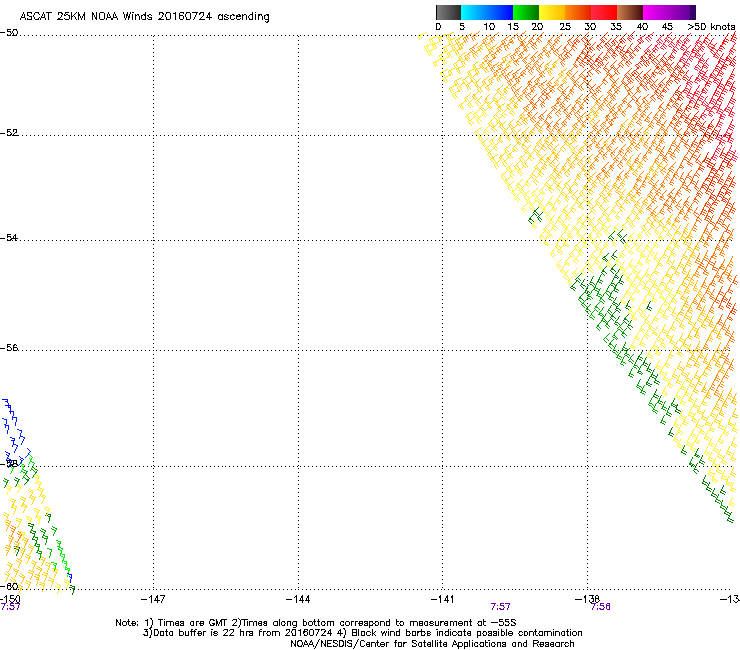Click the -54 latitude axis label
740x650 pixels.
(9, 237)
